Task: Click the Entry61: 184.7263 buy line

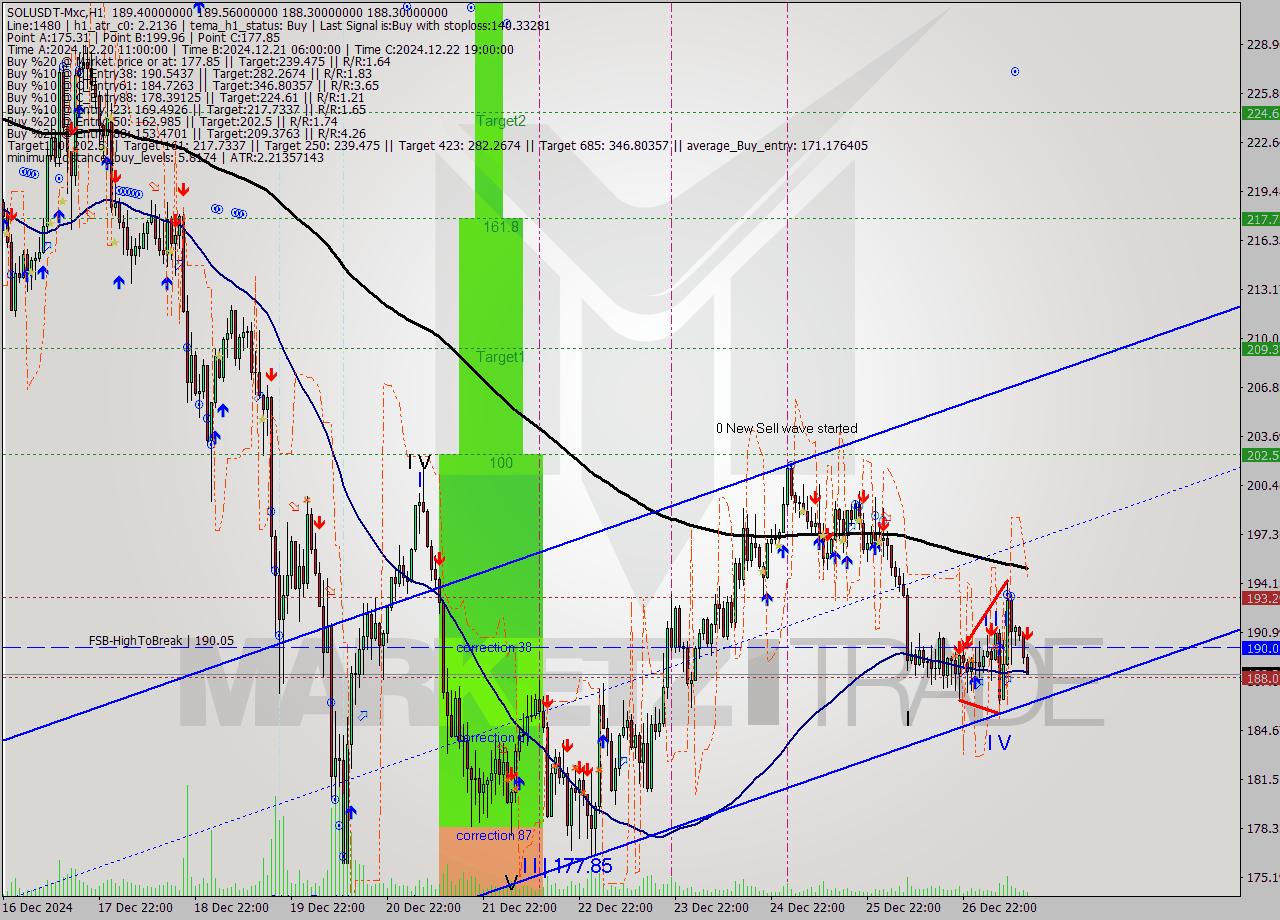Action: point(192,85)
